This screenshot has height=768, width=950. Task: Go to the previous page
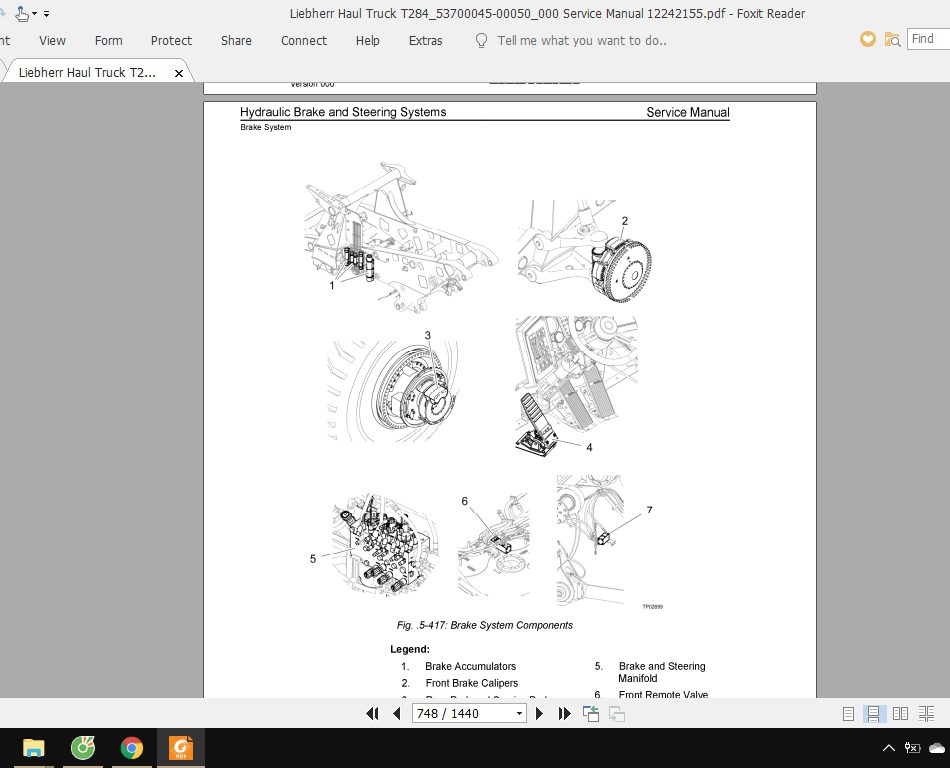(396, 713)
